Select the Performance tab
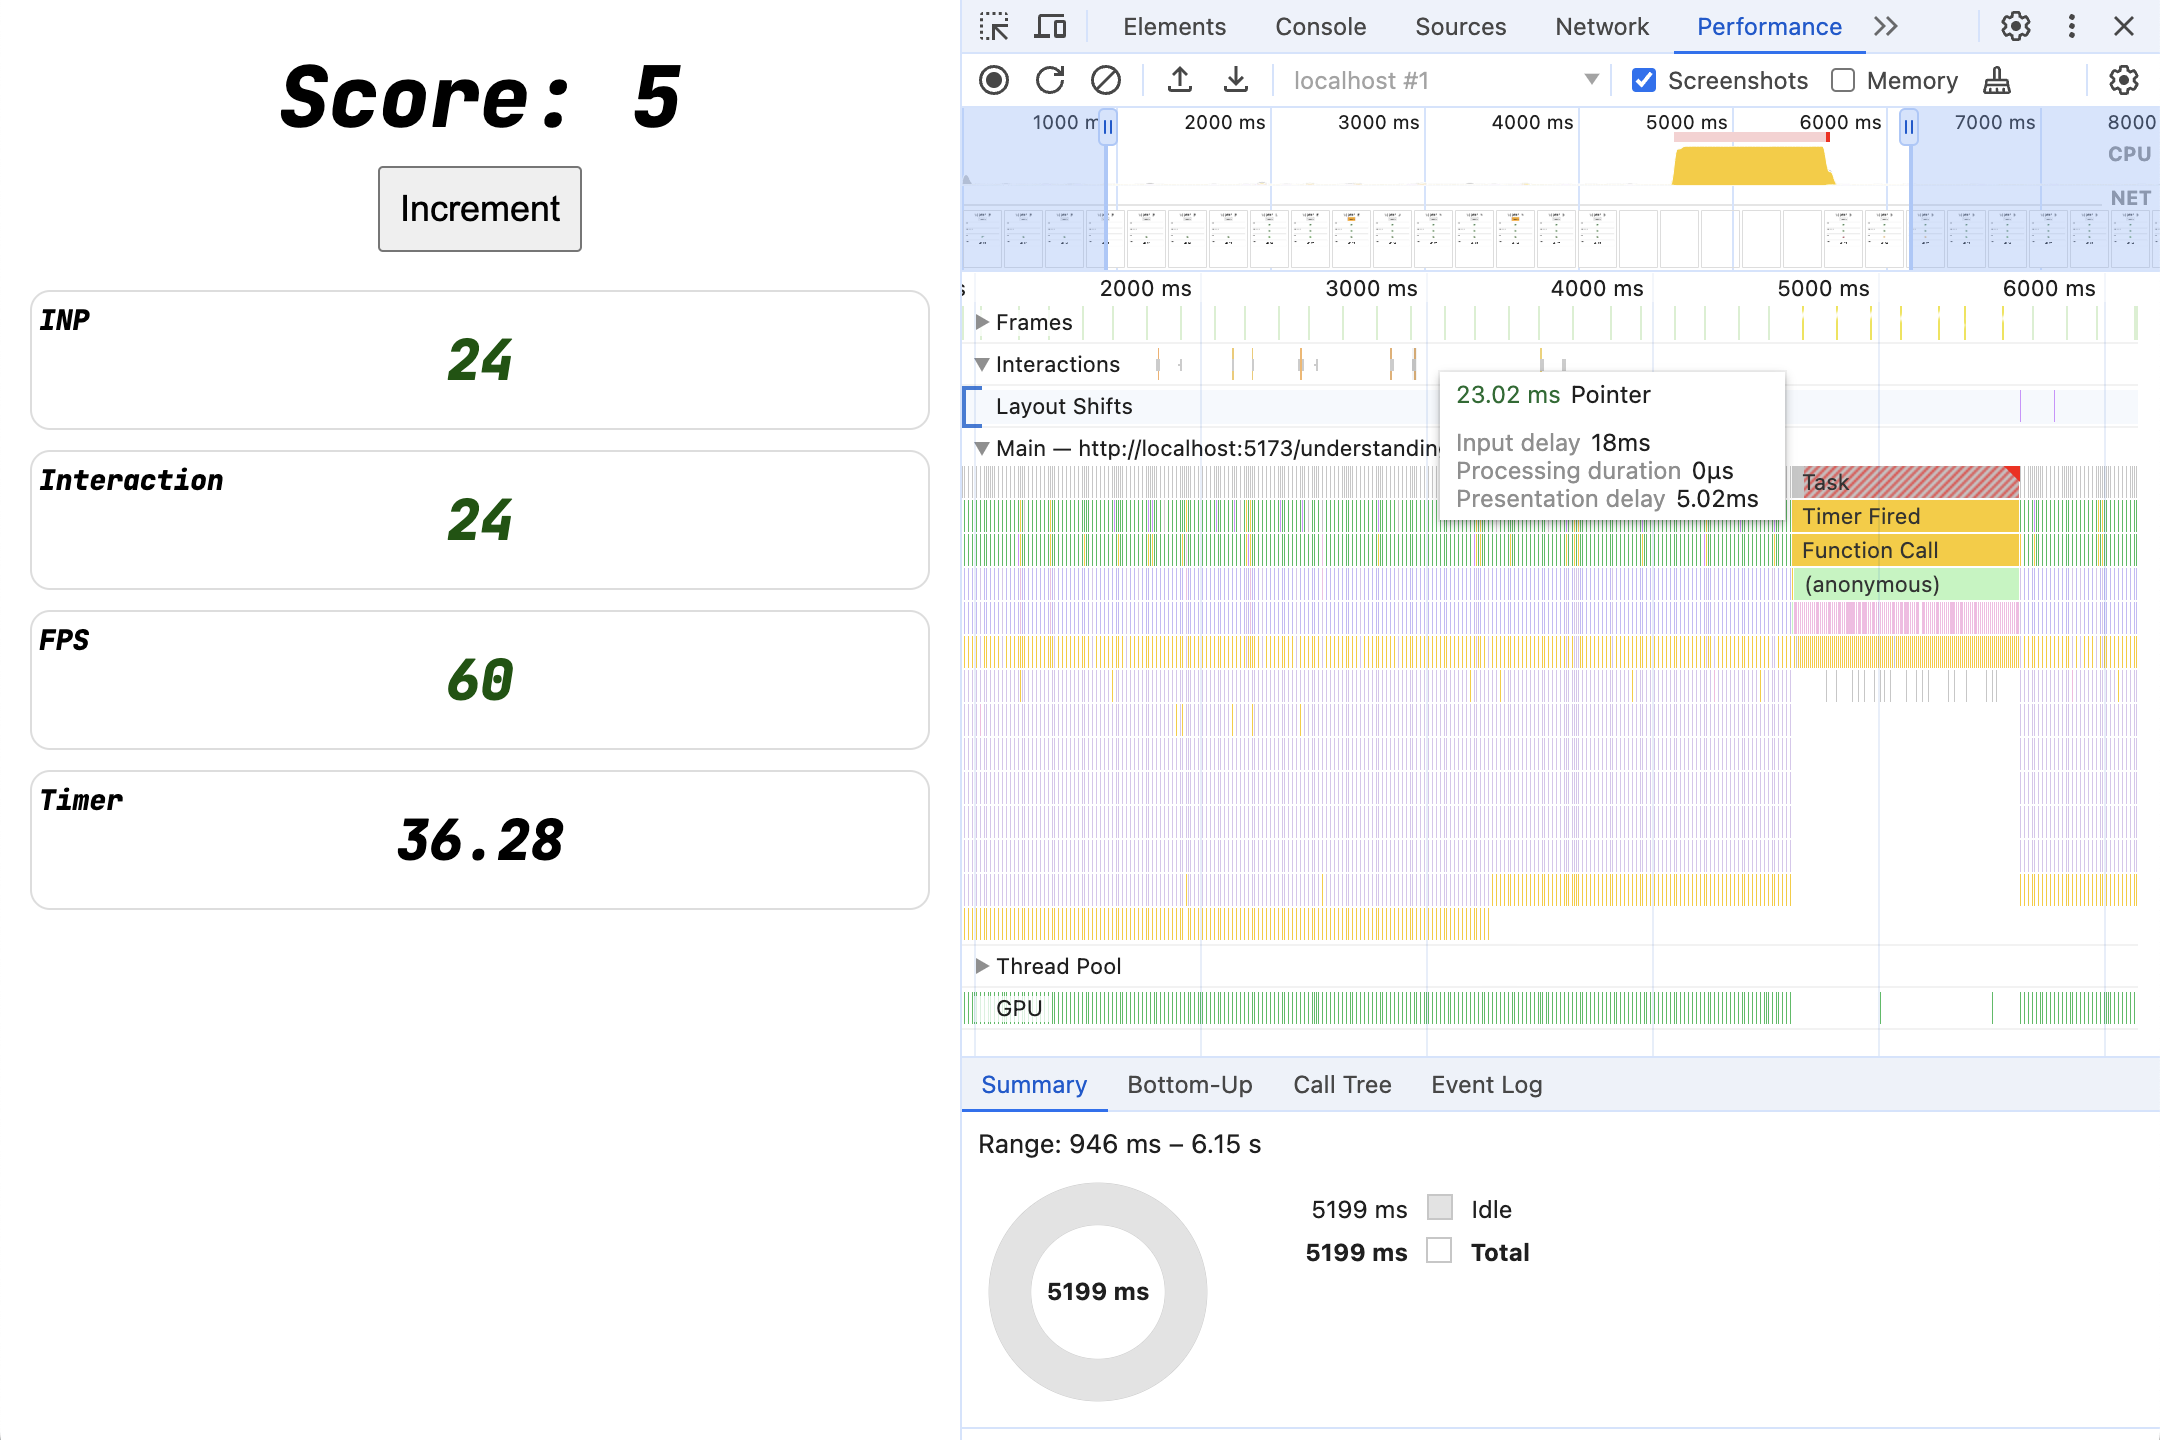 pyautogui.click(x=1769, y=27)
